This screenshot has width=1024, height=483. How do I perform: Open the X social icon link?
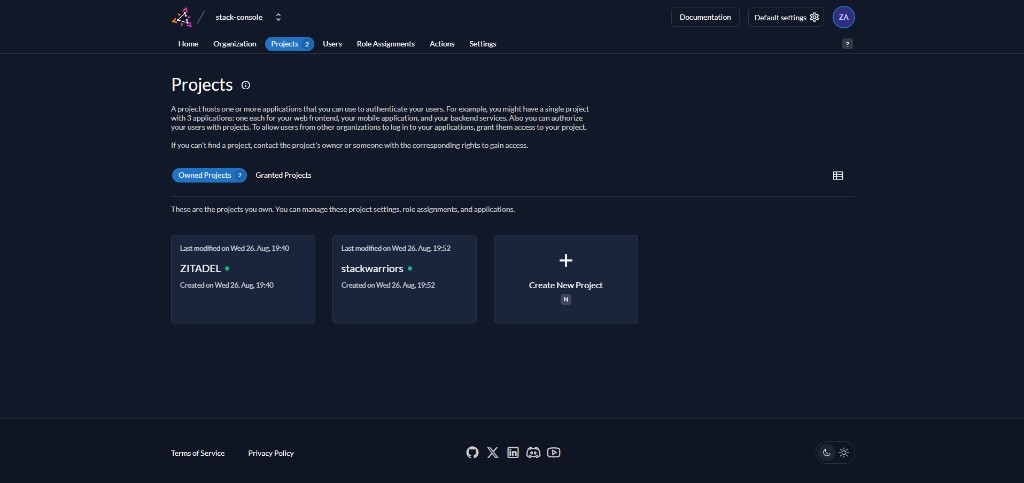coord(492,452)
